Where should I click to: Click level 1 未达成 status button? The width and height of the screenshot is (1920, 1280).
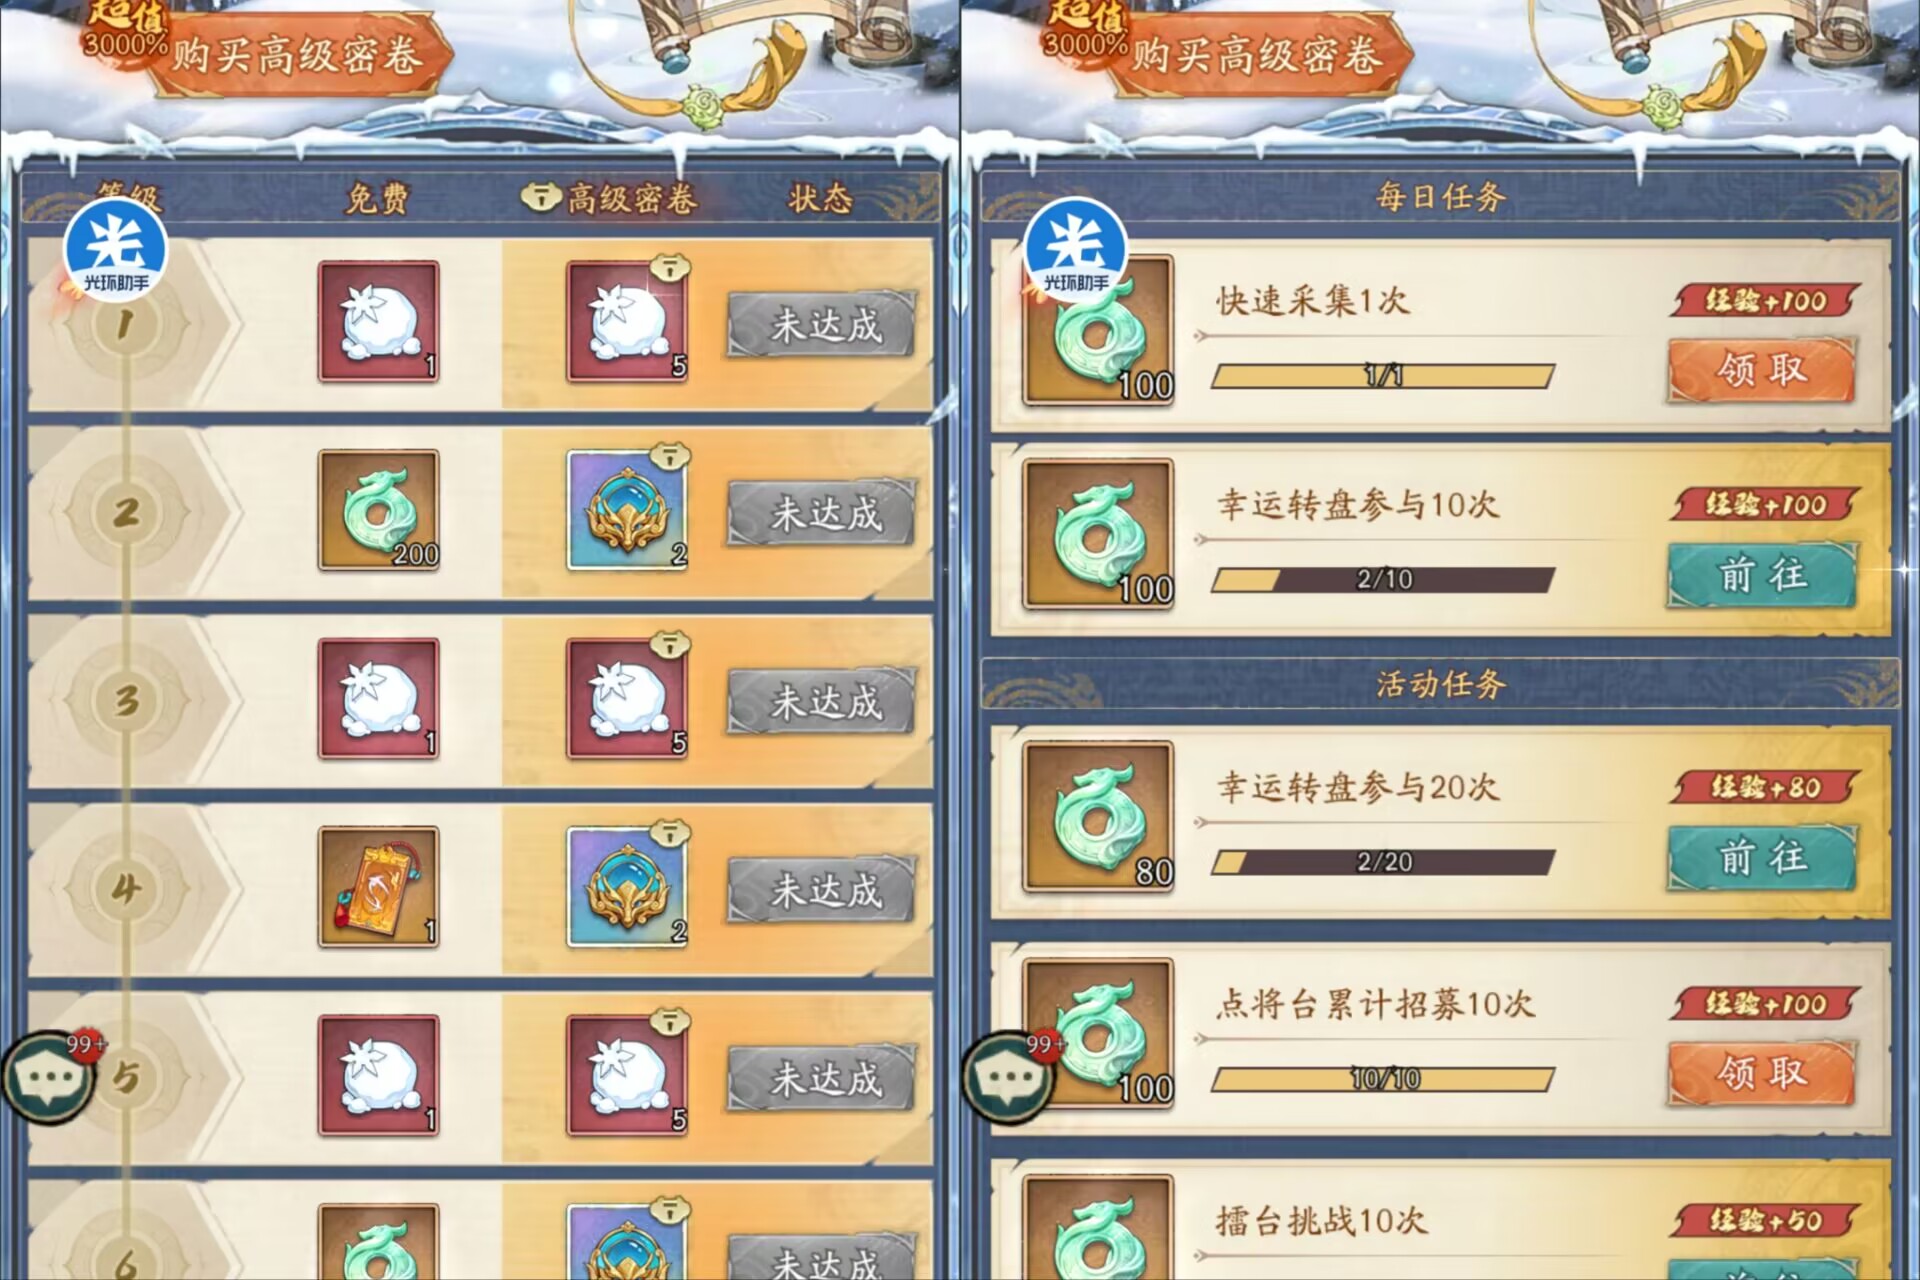(821, 324)
